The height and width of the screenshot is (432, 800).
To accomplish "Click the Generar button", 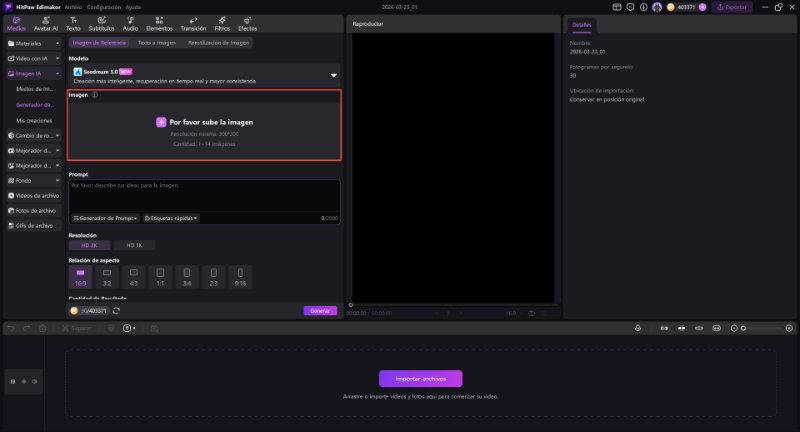I will (x=320, y=311).
